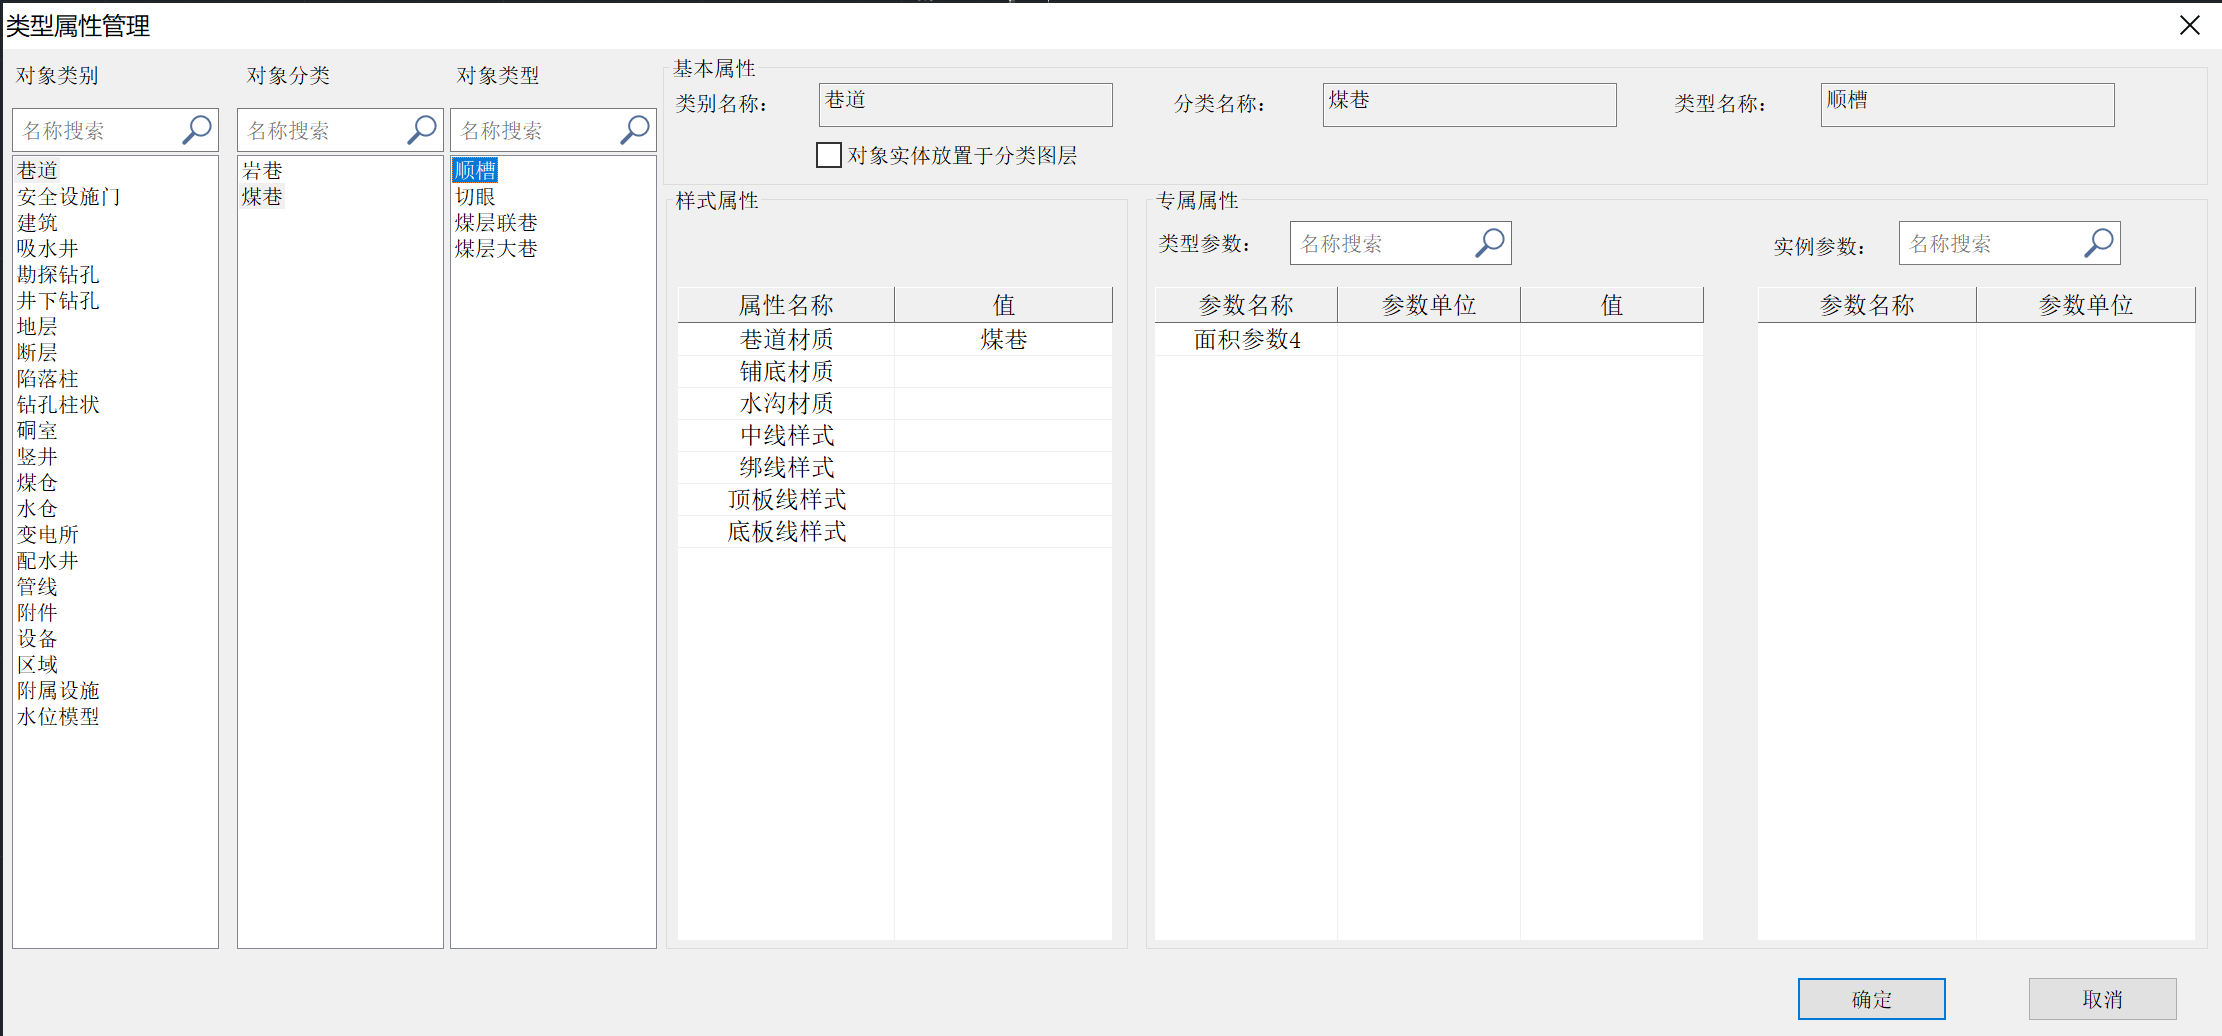Screen dimensions: 2222x1036
Task: Select 井下钻孔 in category list
Action: [58, 301]
